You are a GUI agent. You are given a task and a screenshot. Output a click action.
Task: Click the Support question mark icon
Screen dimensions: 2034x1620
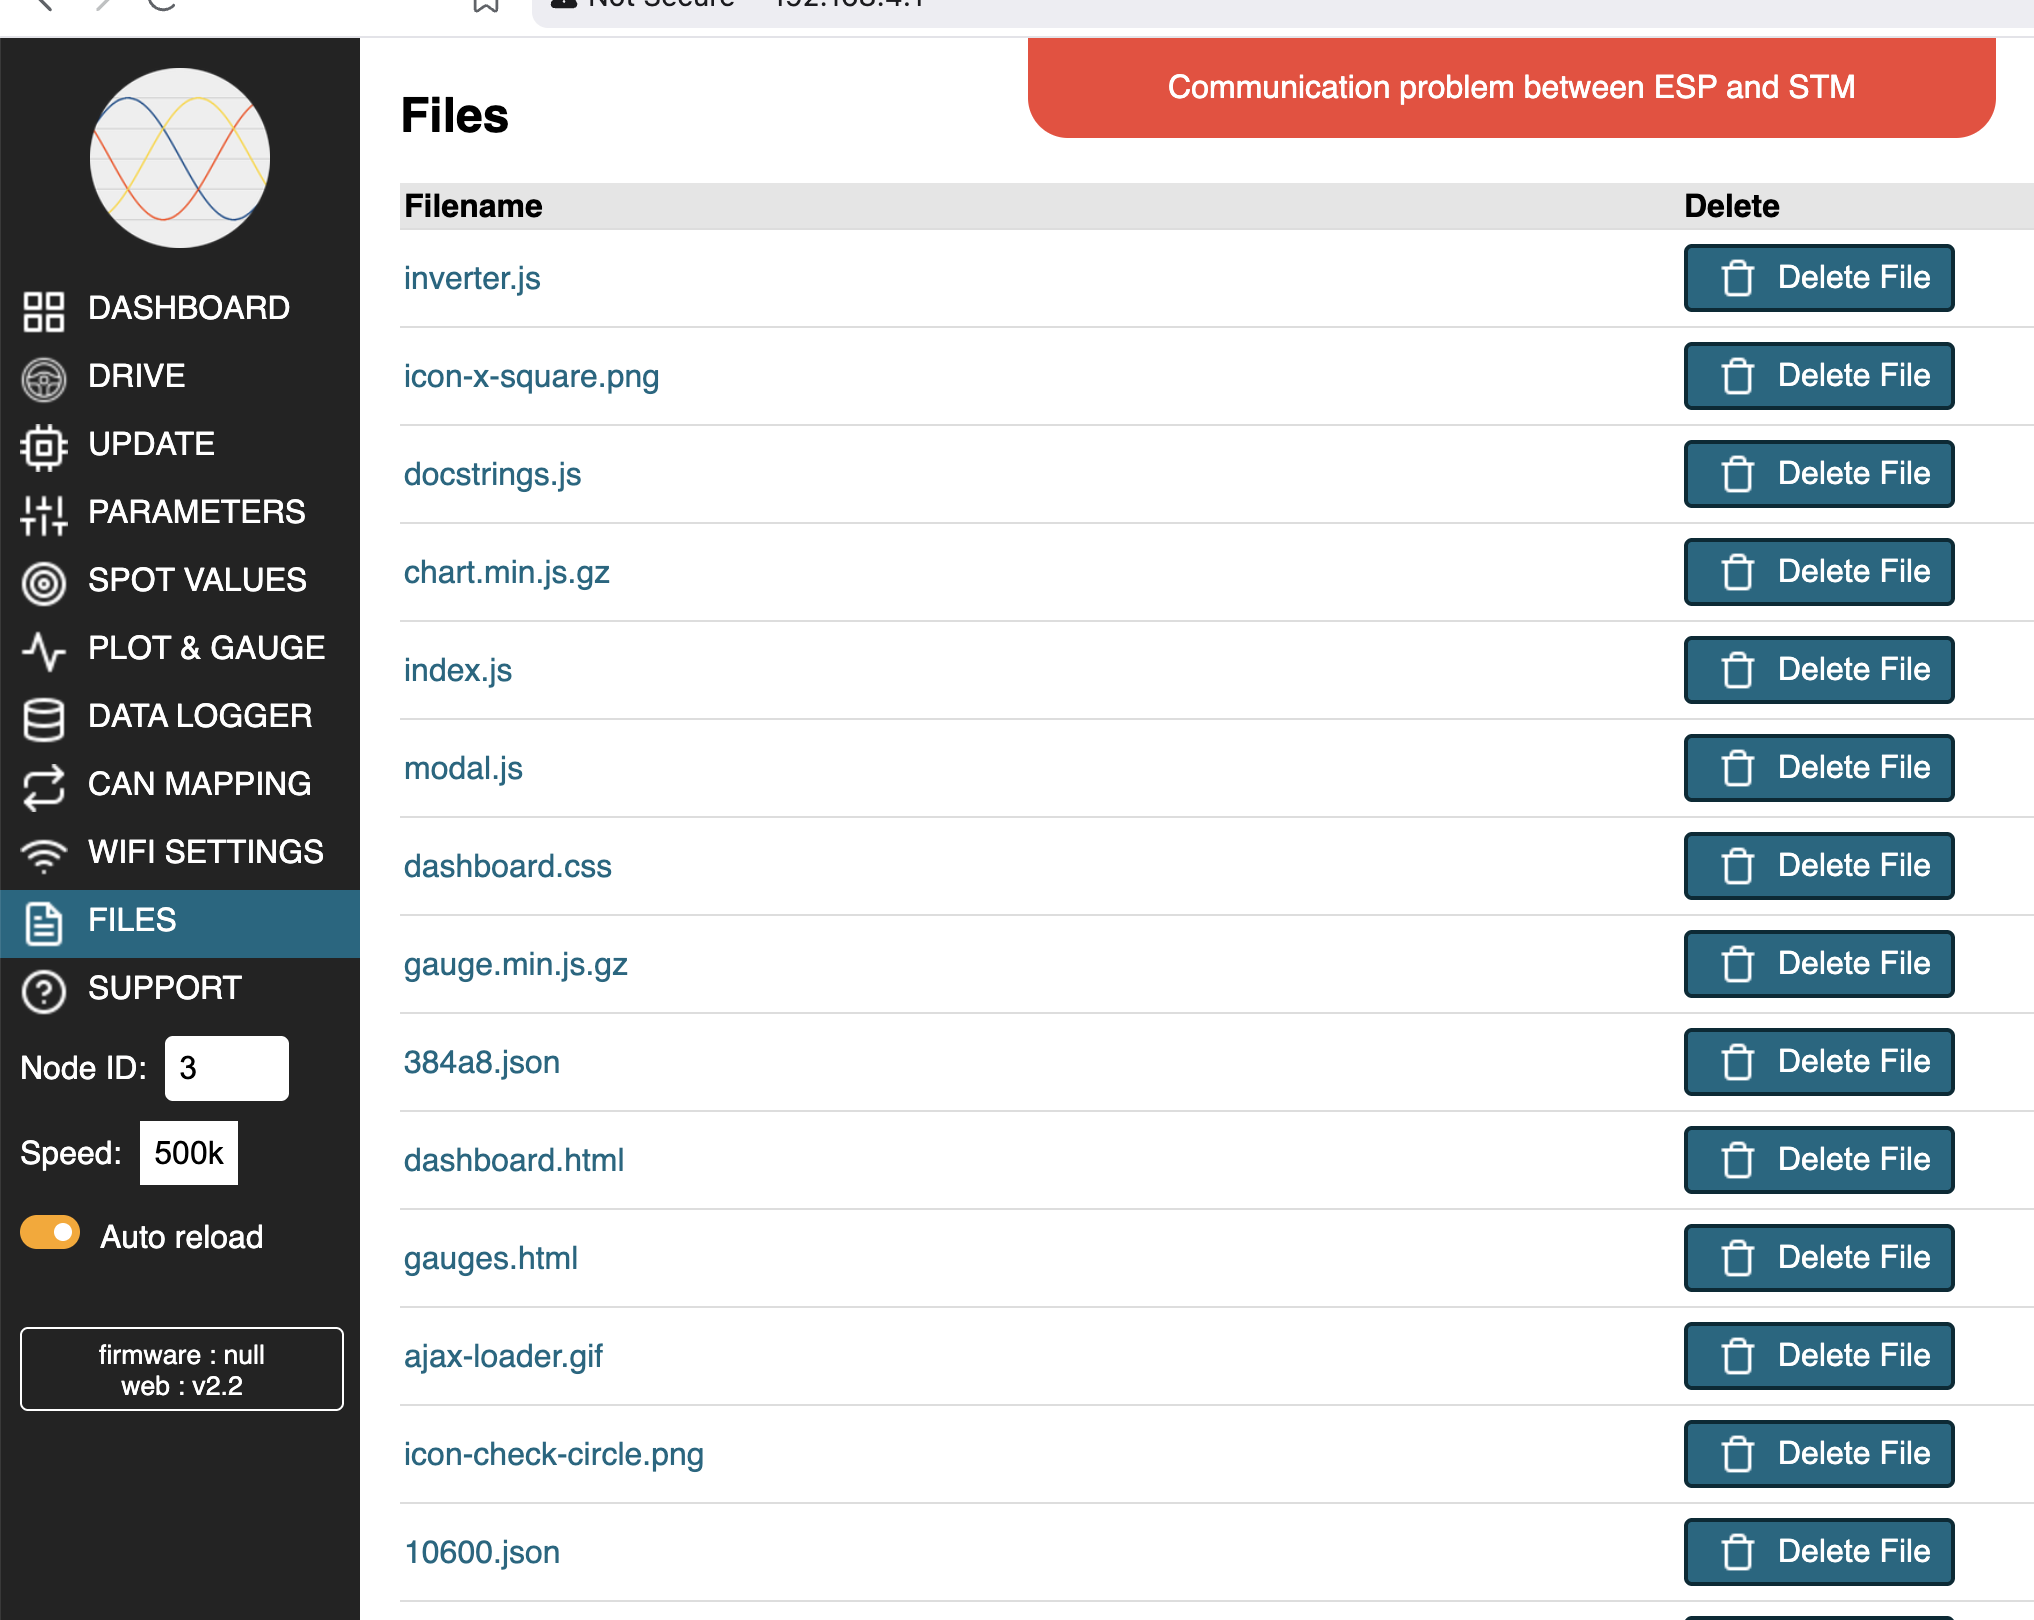pos(43,991)
